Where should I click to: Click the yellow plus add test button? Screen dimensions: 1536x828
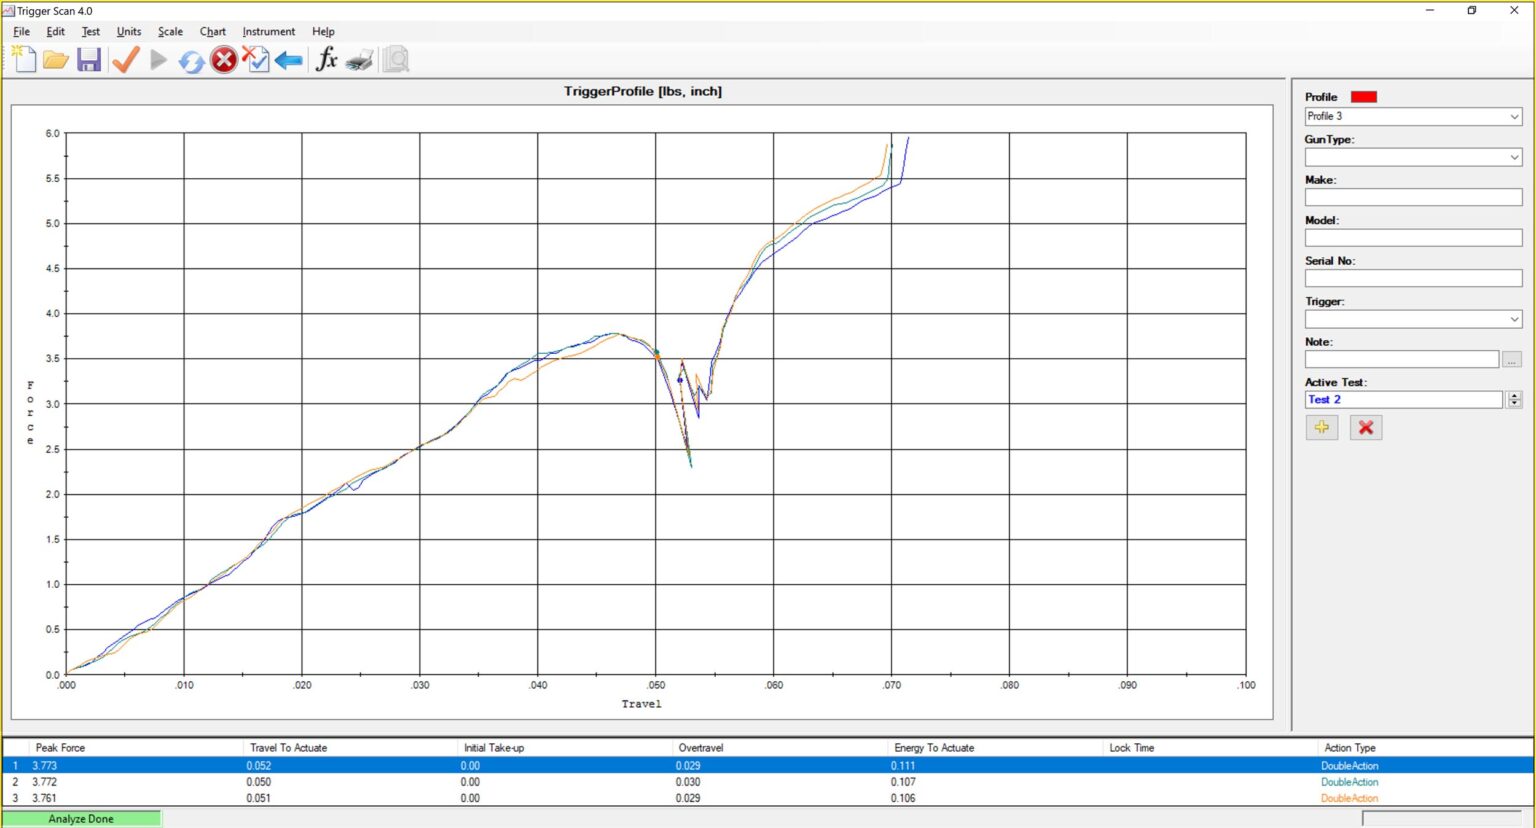point(1321,428)
